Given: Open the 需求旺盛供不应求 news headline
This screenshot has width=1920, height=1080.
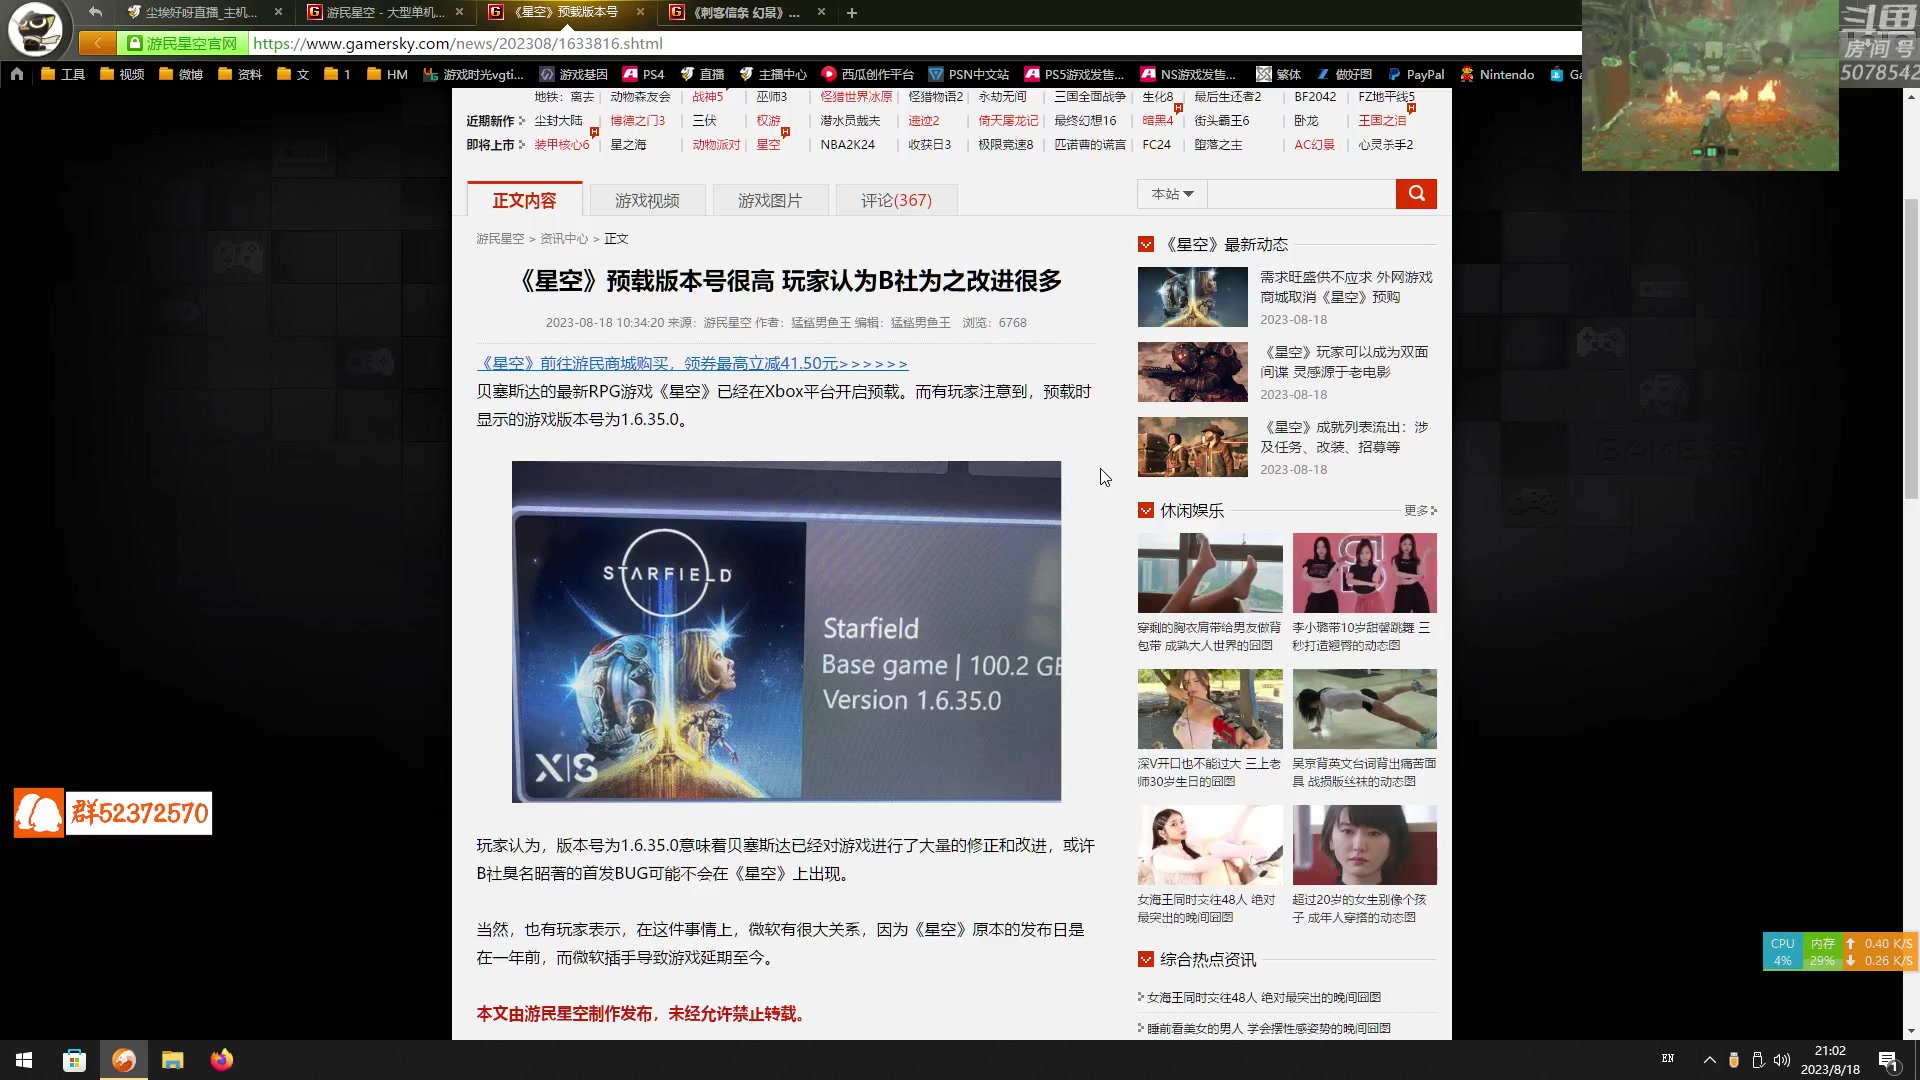Looking at the screenshot, I should 1346,287.
